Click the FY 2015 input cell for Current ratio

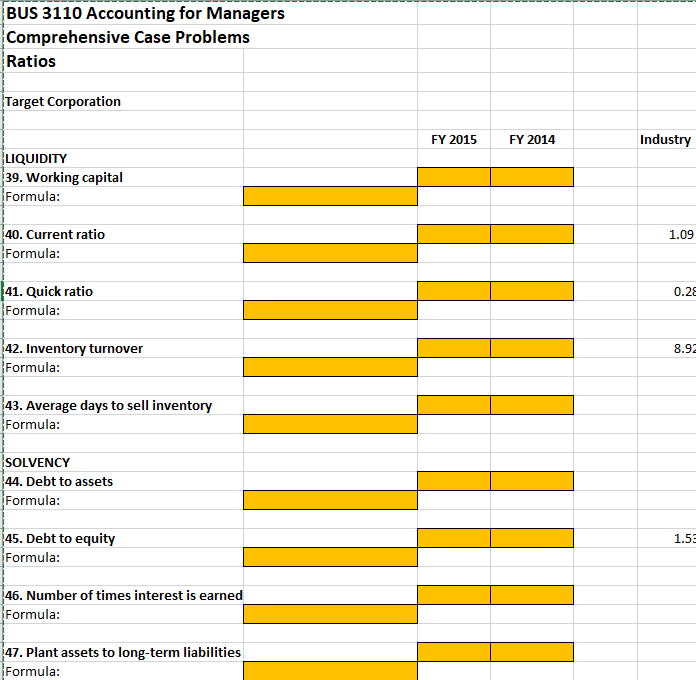point(454,234)
